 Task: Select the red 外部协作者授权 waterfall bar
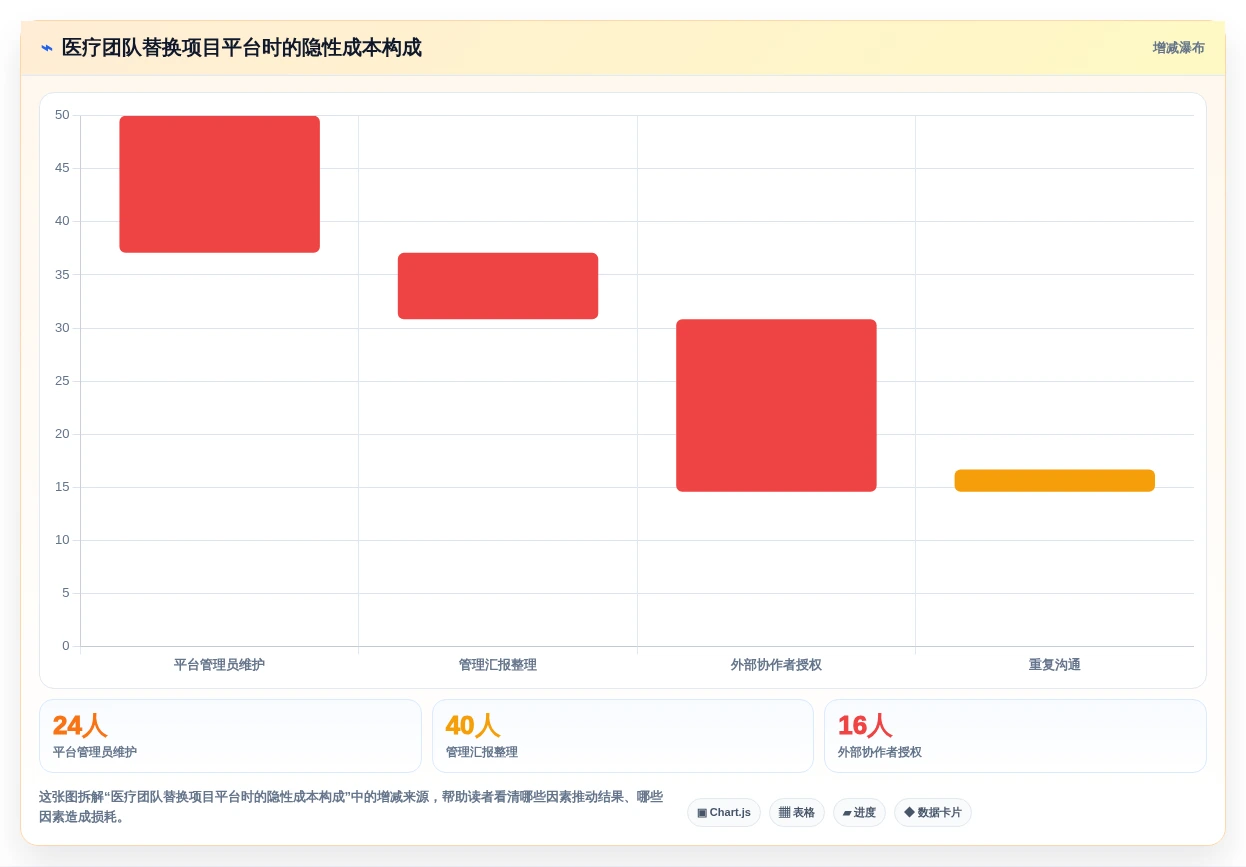pos(776,405)
